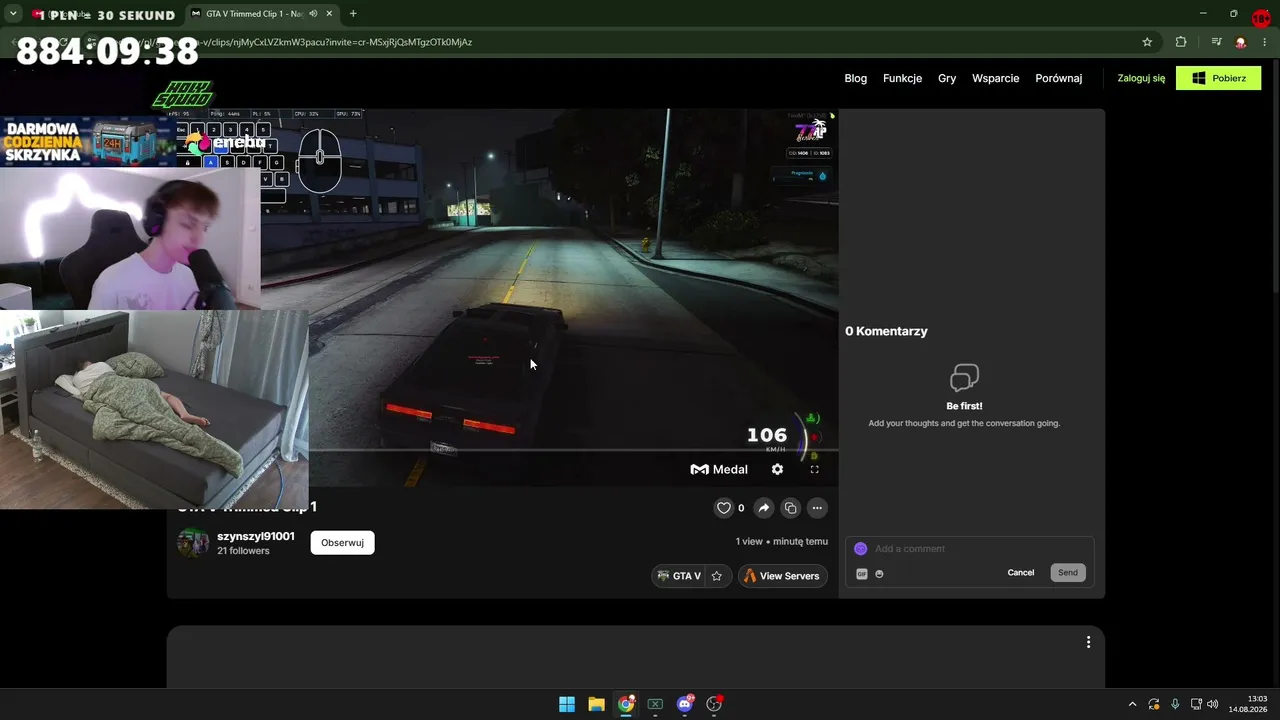Send the comment
This screenshot has height=720, width=1280.
coord(1068,573)
